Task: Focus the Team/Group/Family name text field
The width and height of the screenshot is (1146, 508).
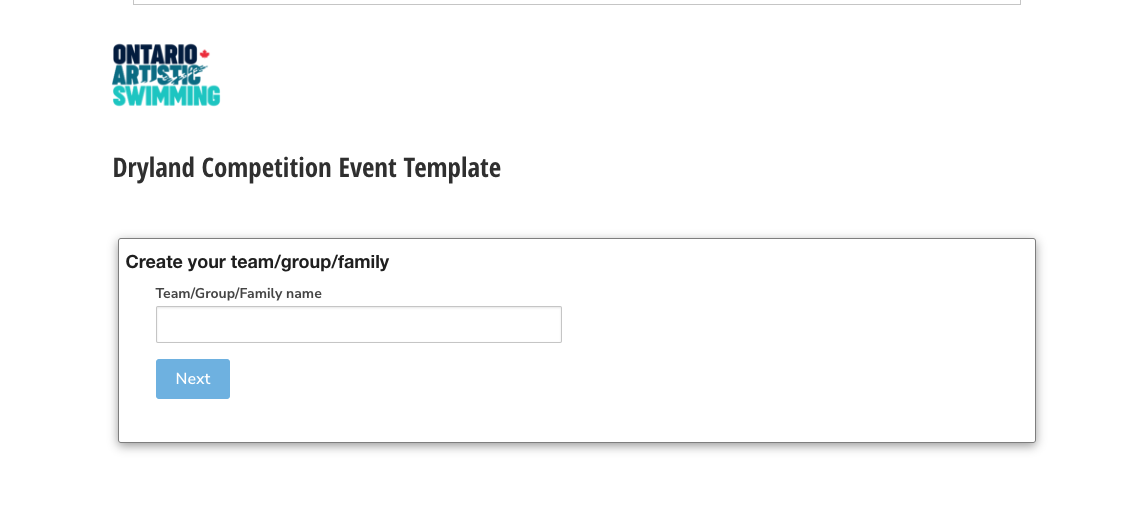Action: click(358, 324)
